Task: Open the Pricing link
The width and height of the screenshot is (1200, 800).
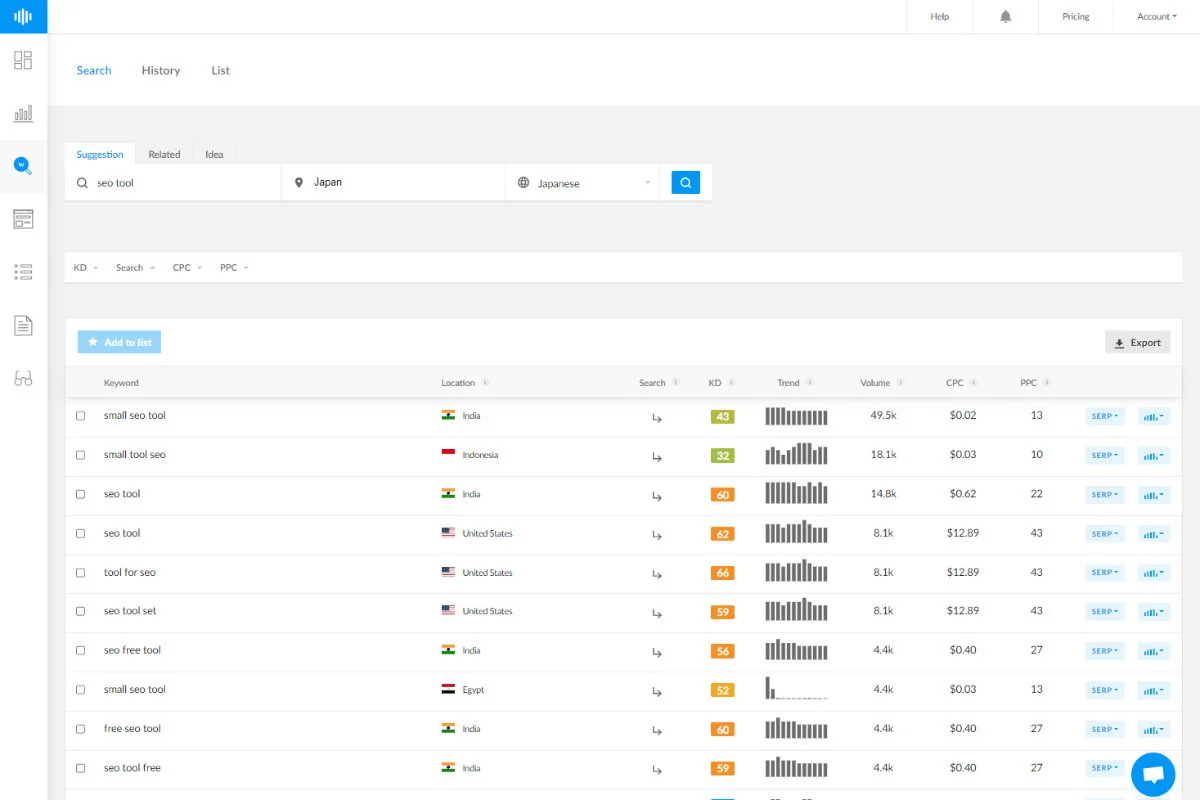Action: point(1076,17)
